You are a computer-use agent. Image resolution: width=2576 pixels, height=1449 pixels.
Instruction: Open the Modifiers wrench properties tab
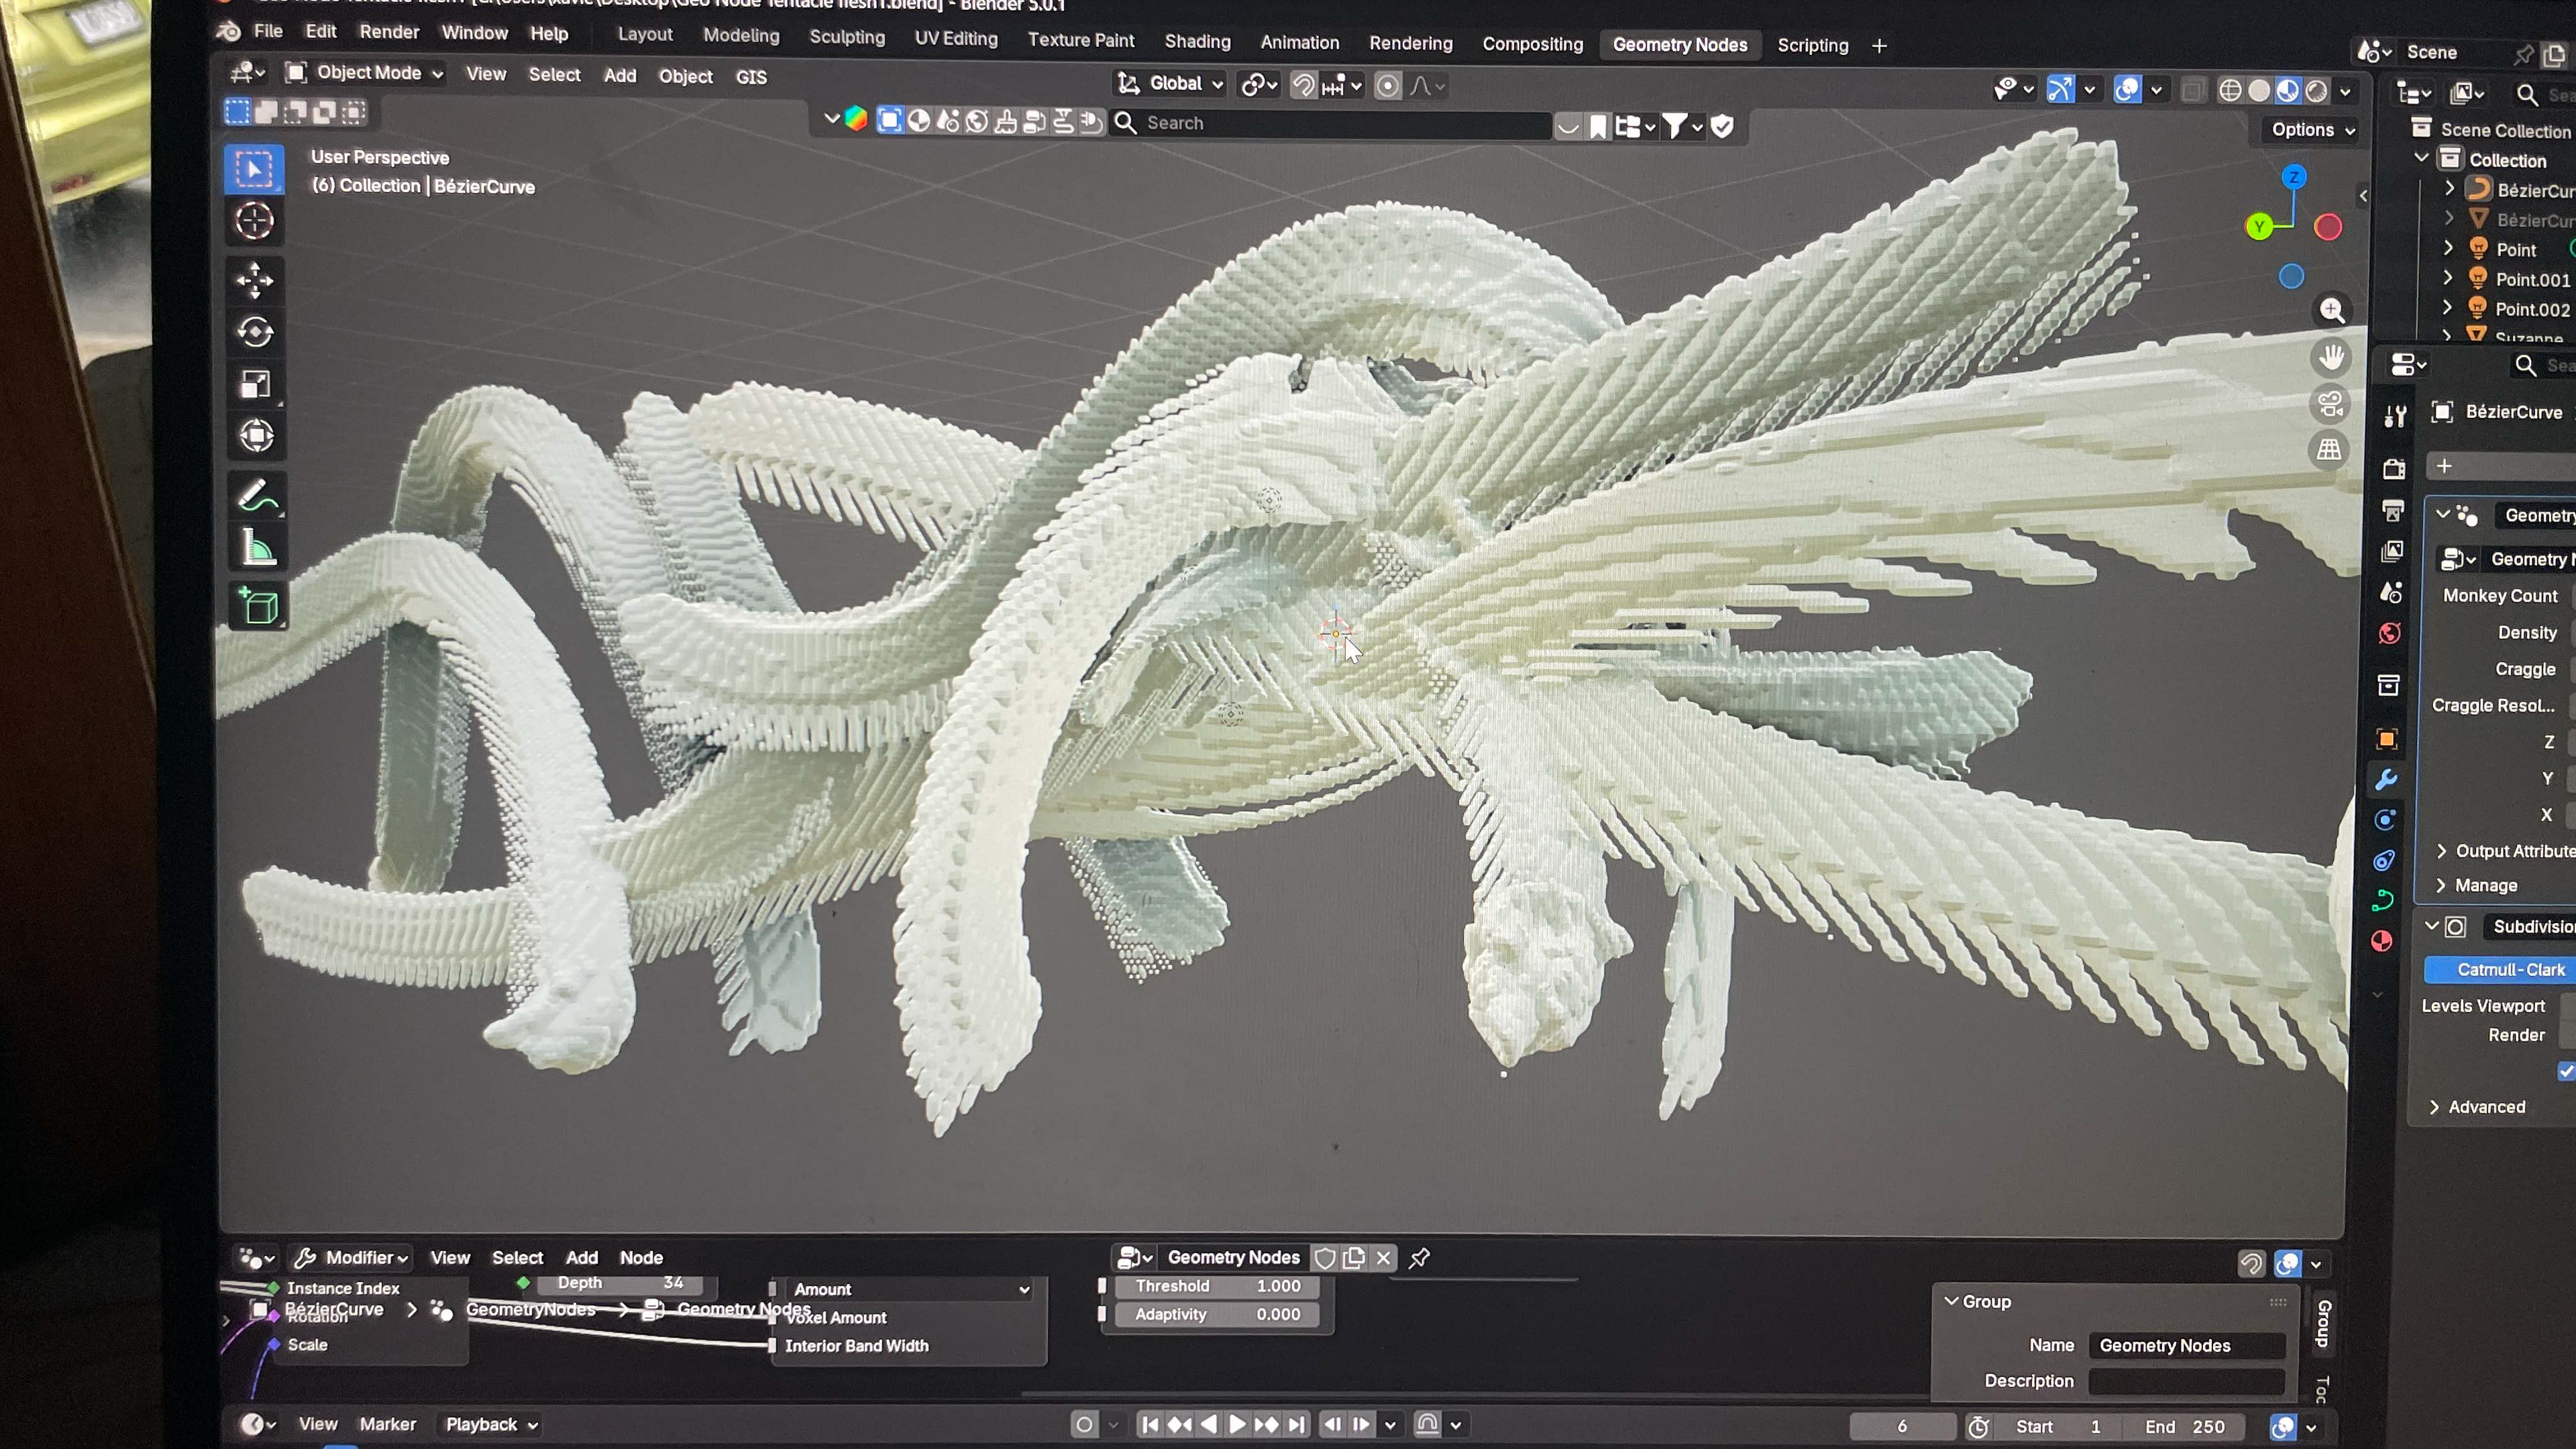[x=2385, y=780]
